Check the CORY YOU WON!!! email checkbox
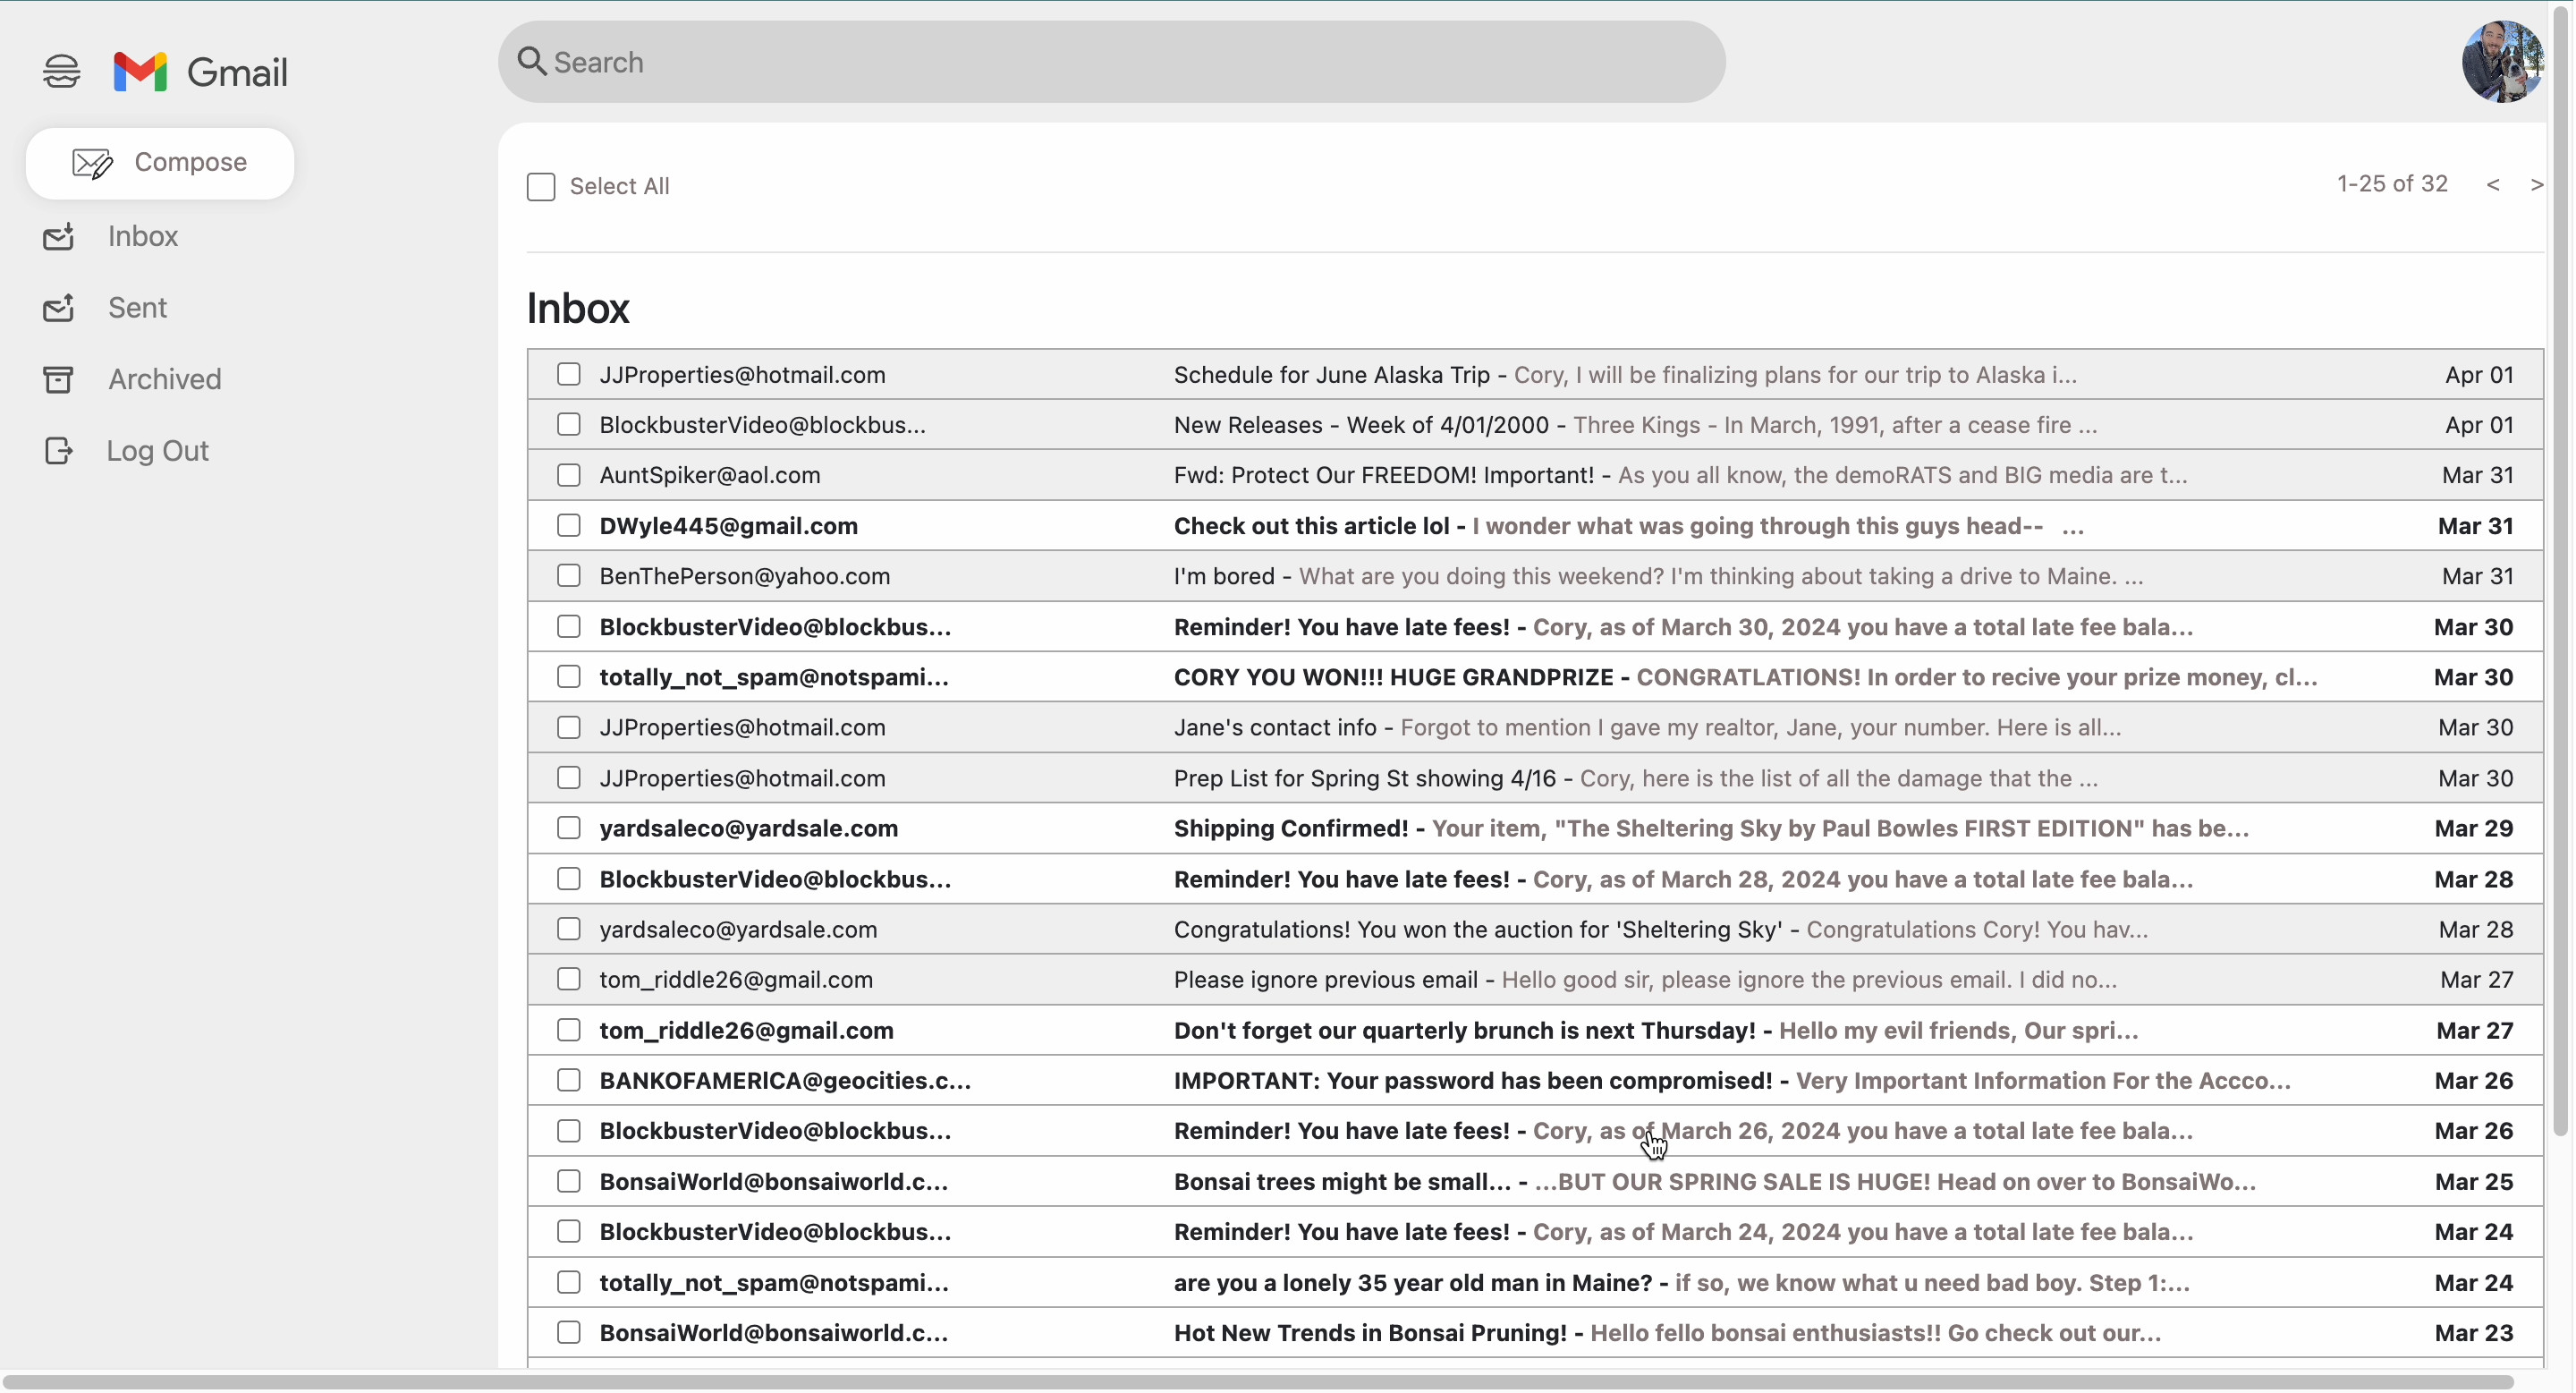 [569, 676]
